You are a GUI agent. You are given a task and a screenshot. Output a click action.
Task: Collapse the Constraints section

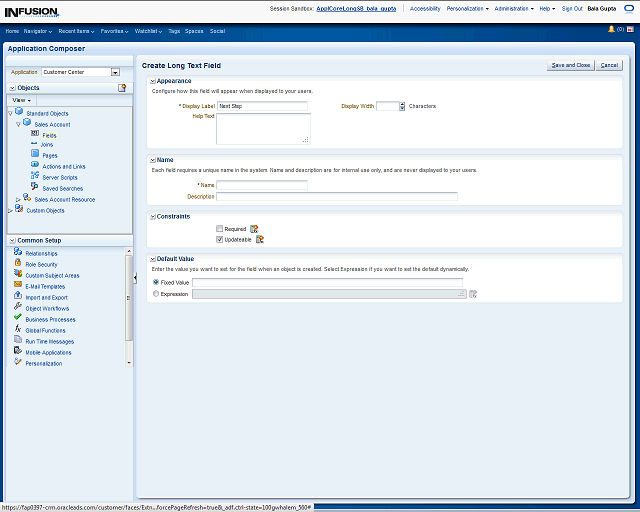152,216
